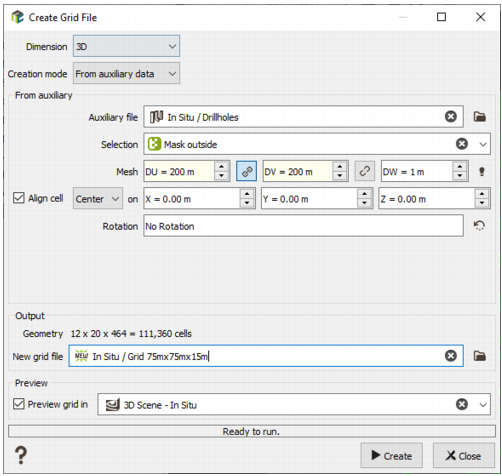Browse for auxiliary file folder icon
The width and height of the screenshot is (502, 476).
pyautogui.click(x=479, y=117)
